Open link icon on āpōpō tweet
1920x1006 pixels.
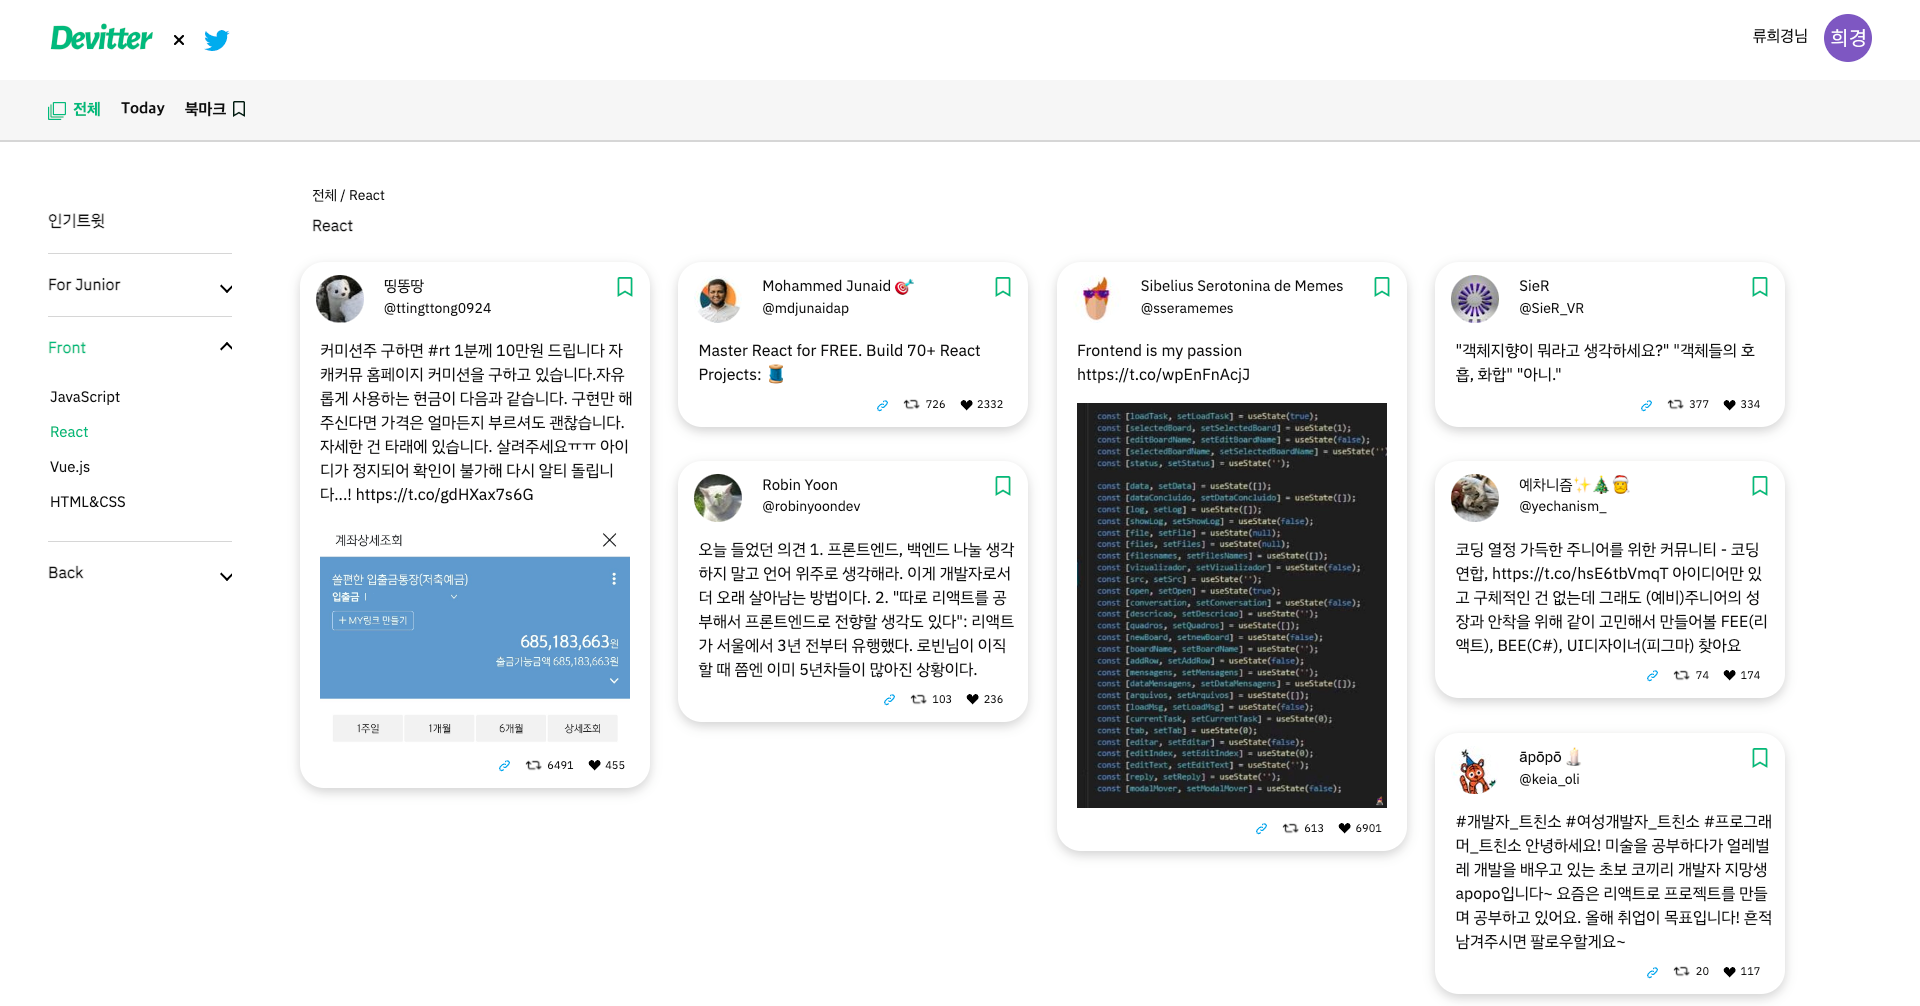tap(1652, 972)
